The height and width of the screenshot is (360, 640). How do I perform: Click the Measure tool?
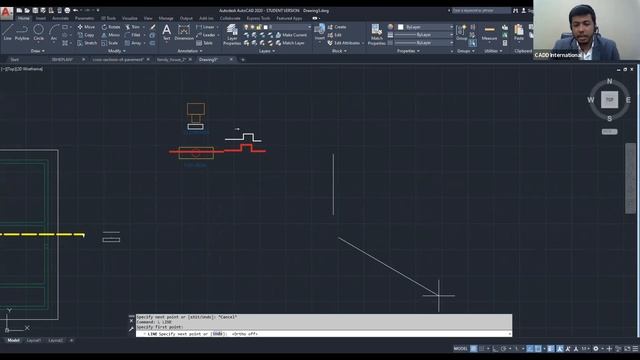pos(489,32)
